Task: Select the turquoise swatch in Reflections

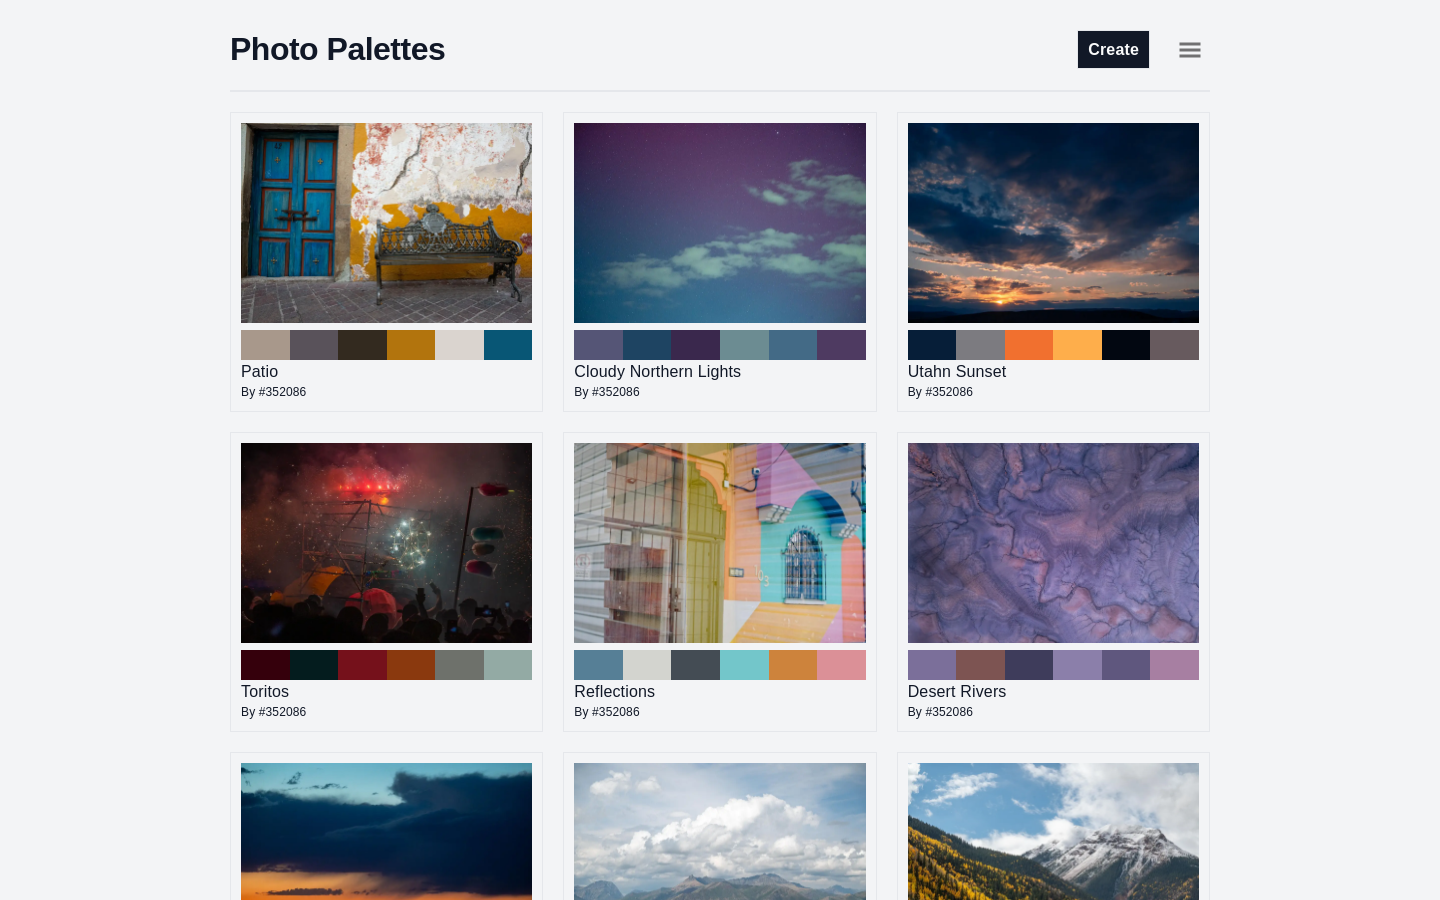Action: click(744, 665)
